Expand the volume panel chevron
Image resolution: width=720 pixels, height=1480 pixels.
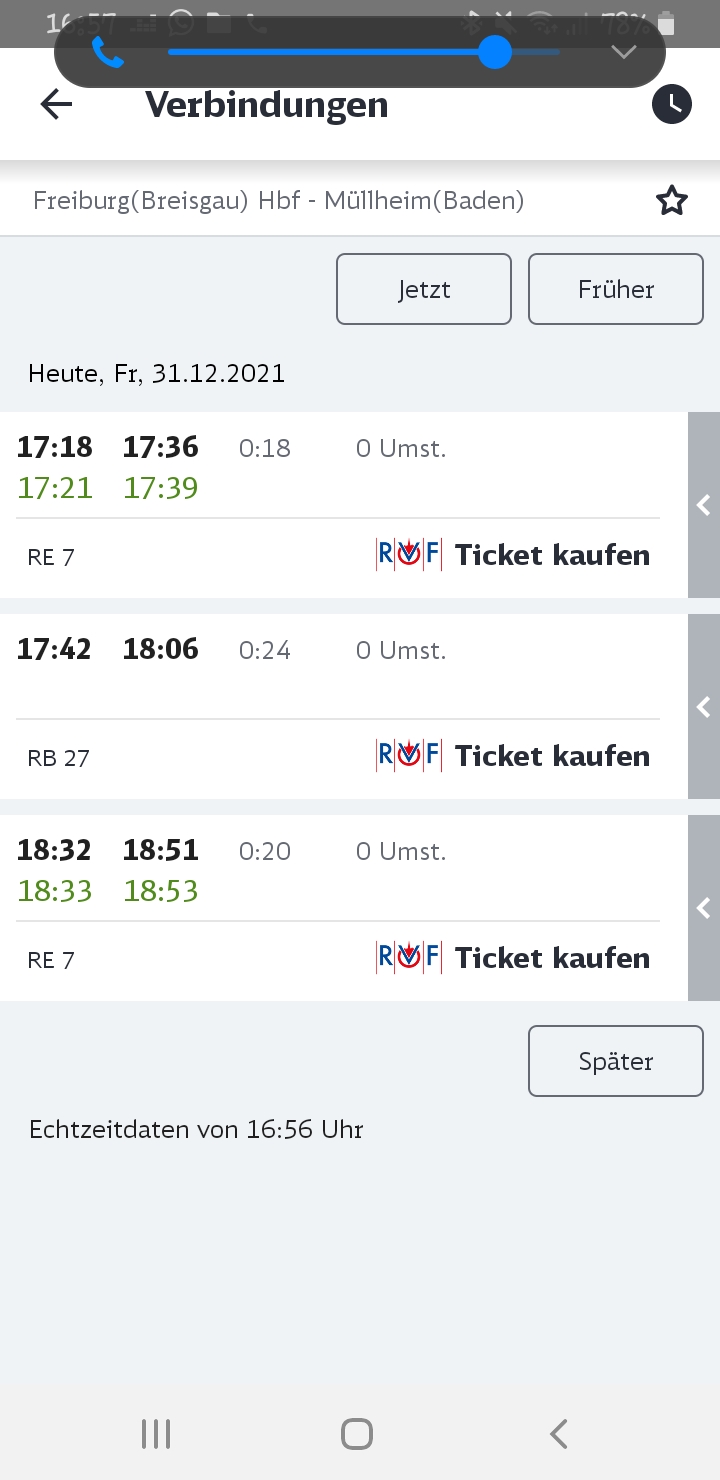tap(624, 52)
